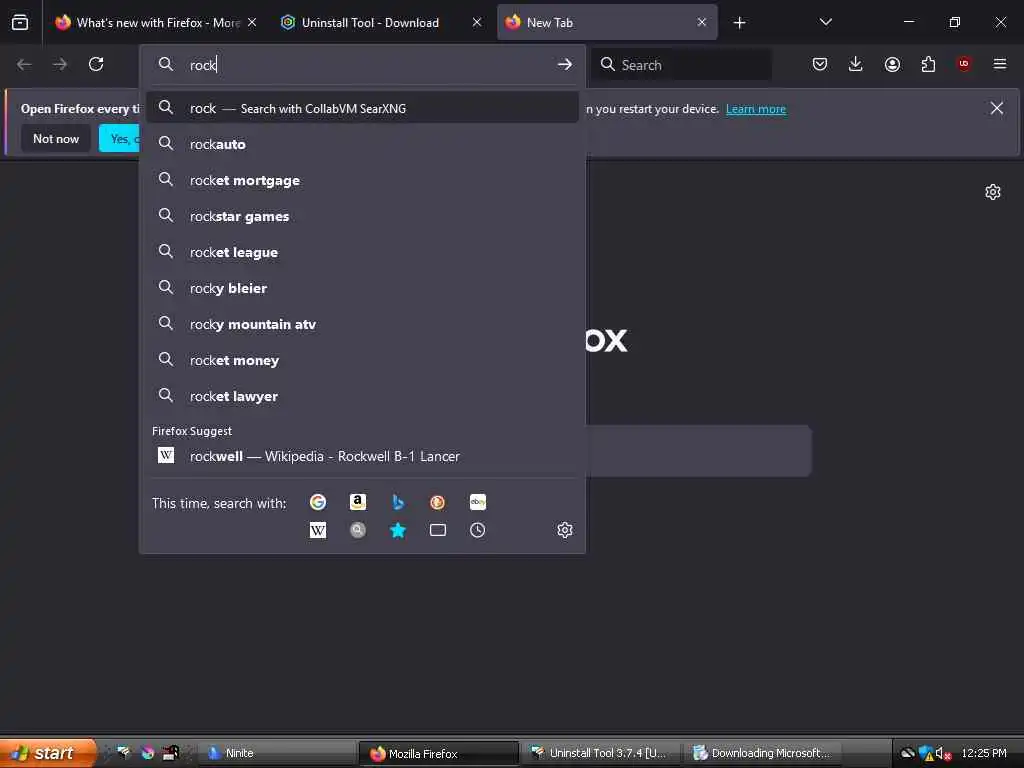This screenshot has width=1024, height=768.
Task: Choose the rocket mortgage suggestion
Action: click(x=362, y=180)
